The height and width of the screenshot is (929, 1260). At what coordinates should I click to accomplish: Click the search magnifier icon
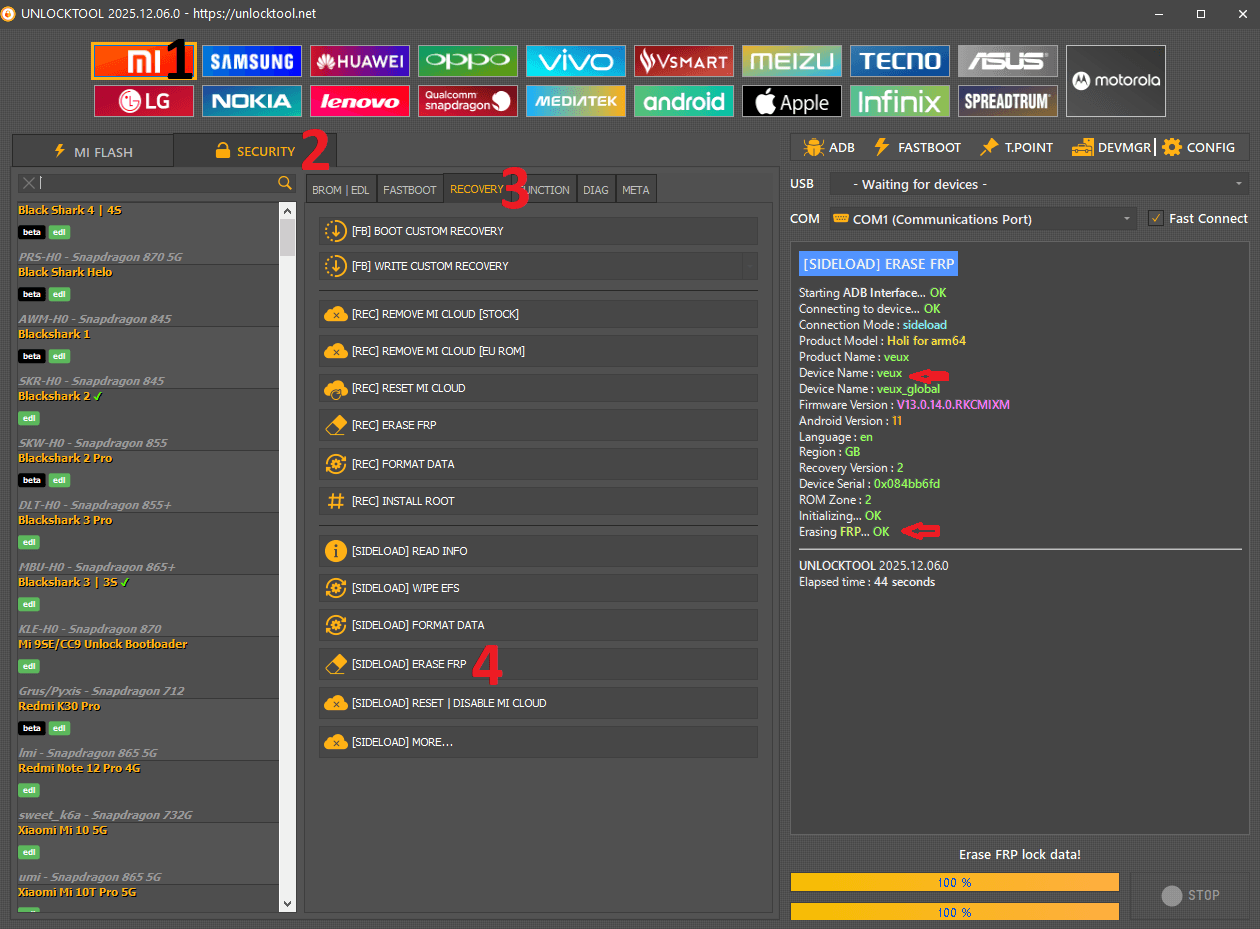pos(285,183)
